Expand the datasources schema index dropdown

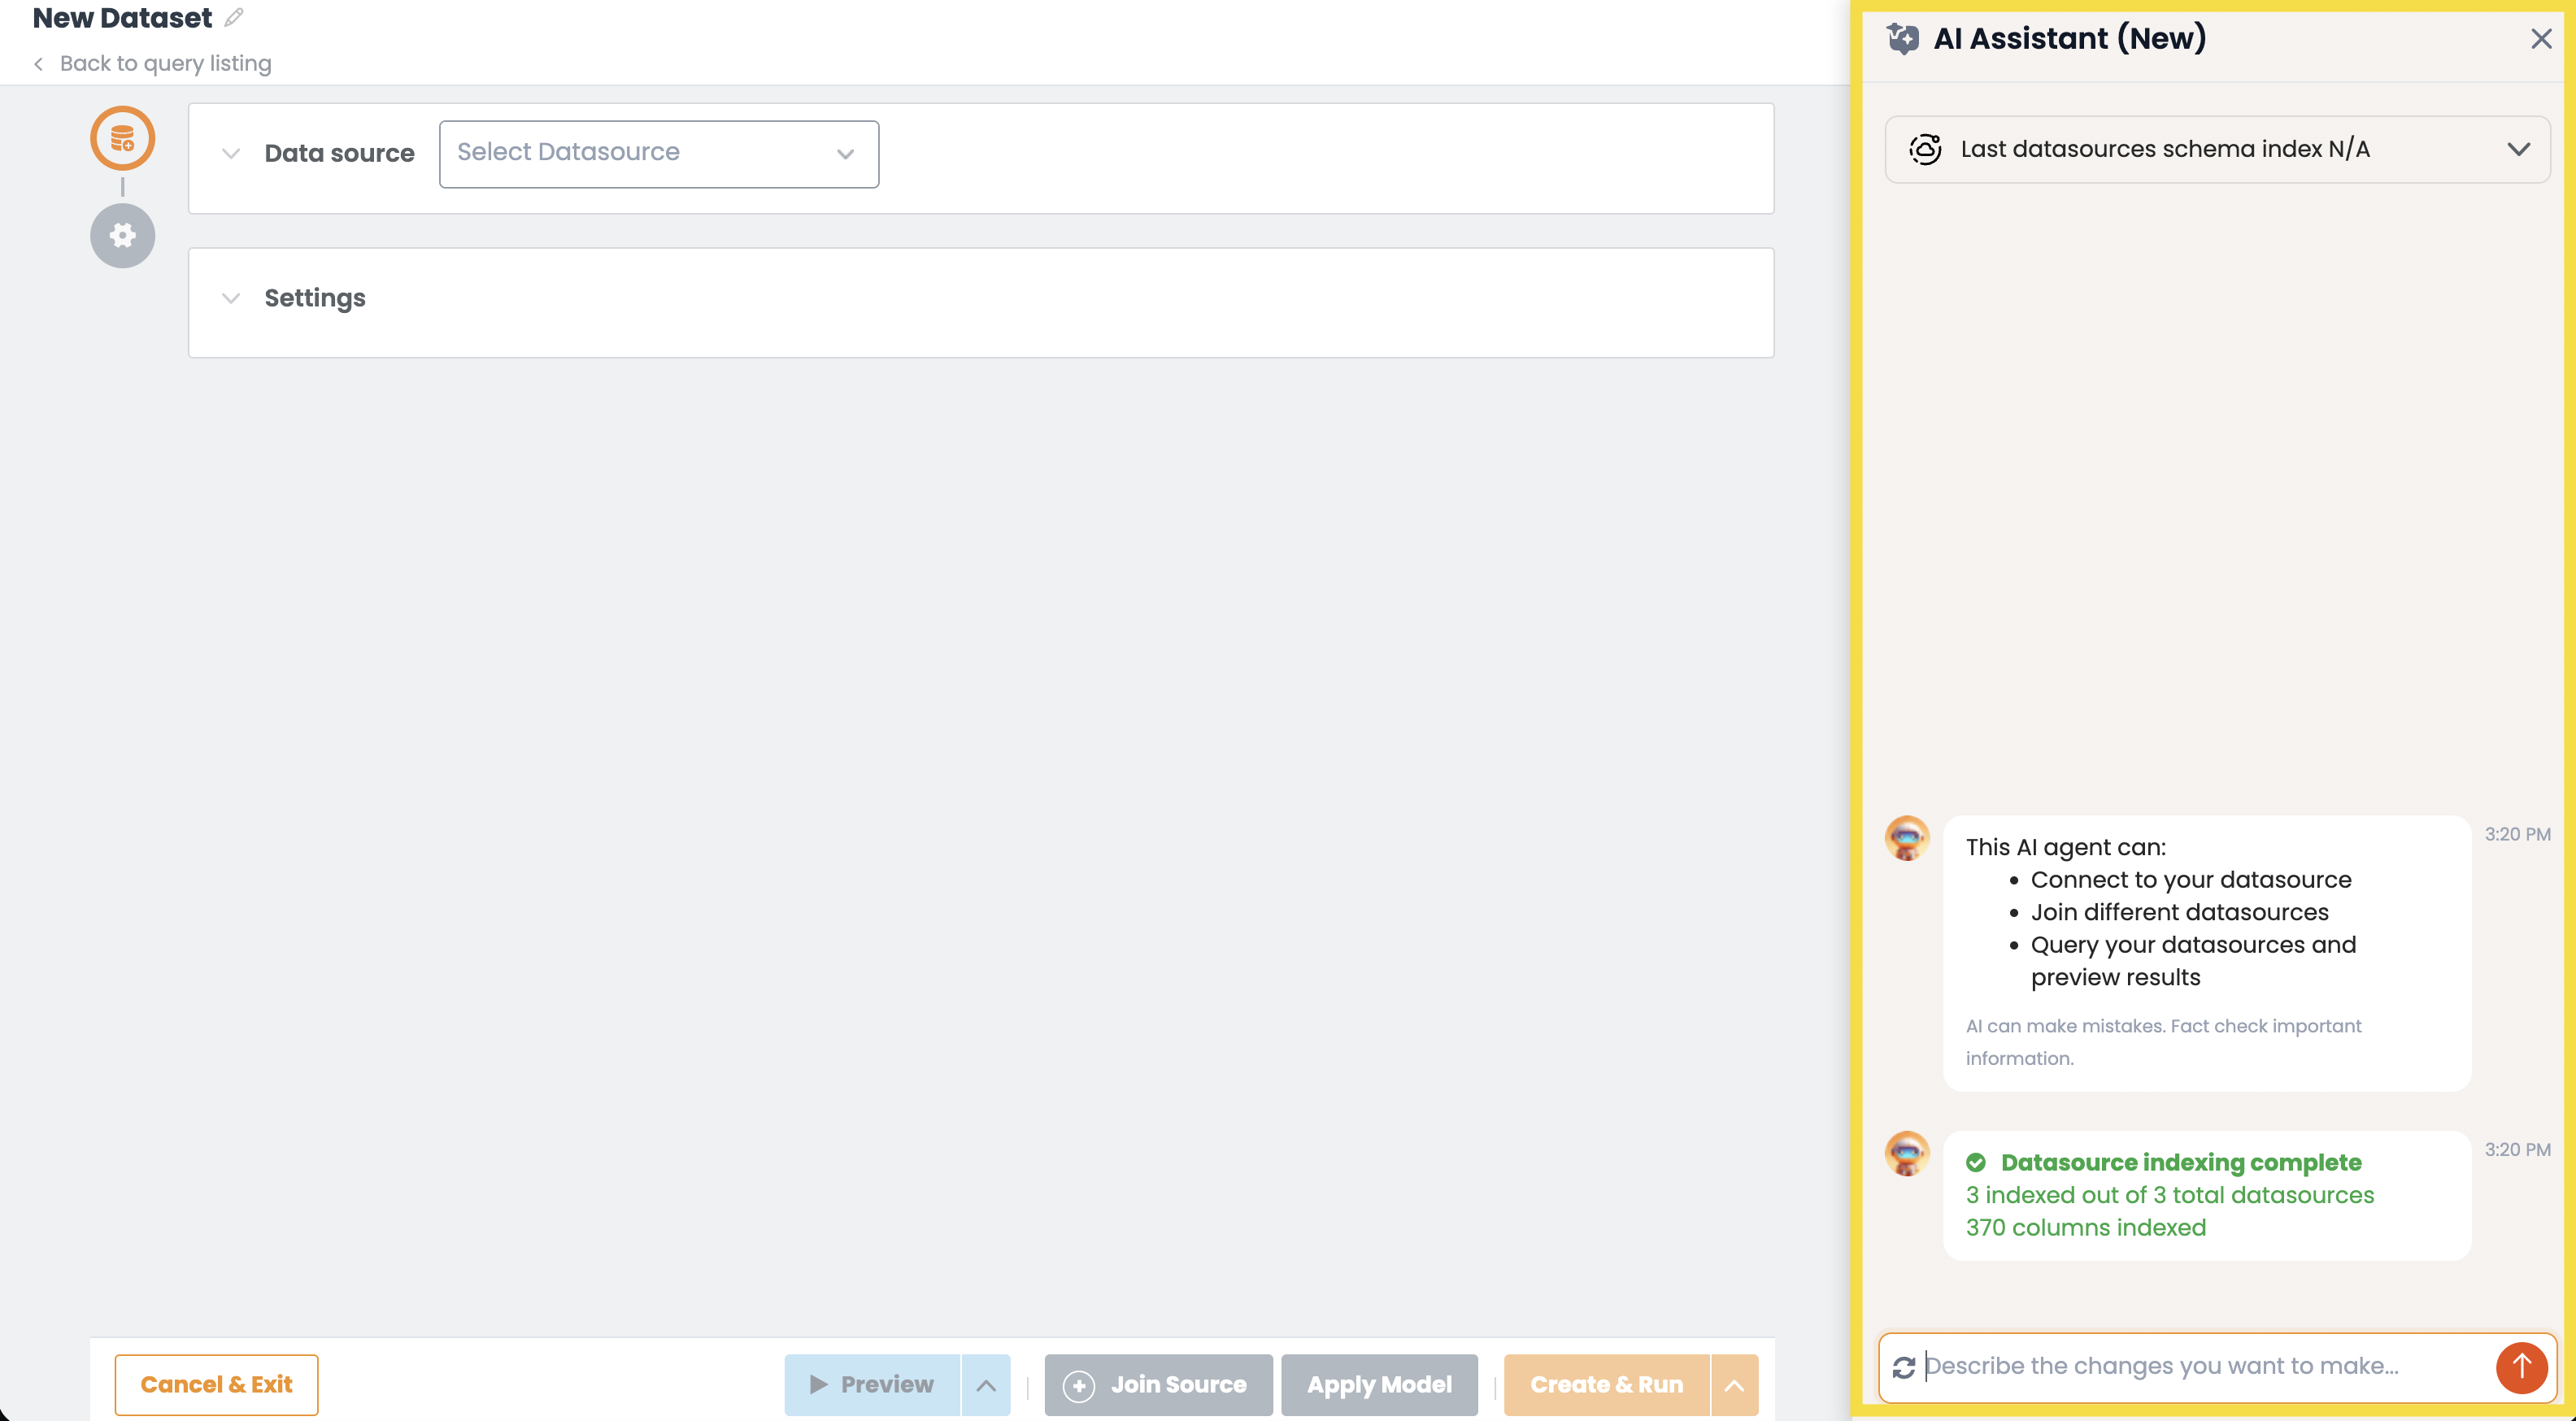(2519, 149)
